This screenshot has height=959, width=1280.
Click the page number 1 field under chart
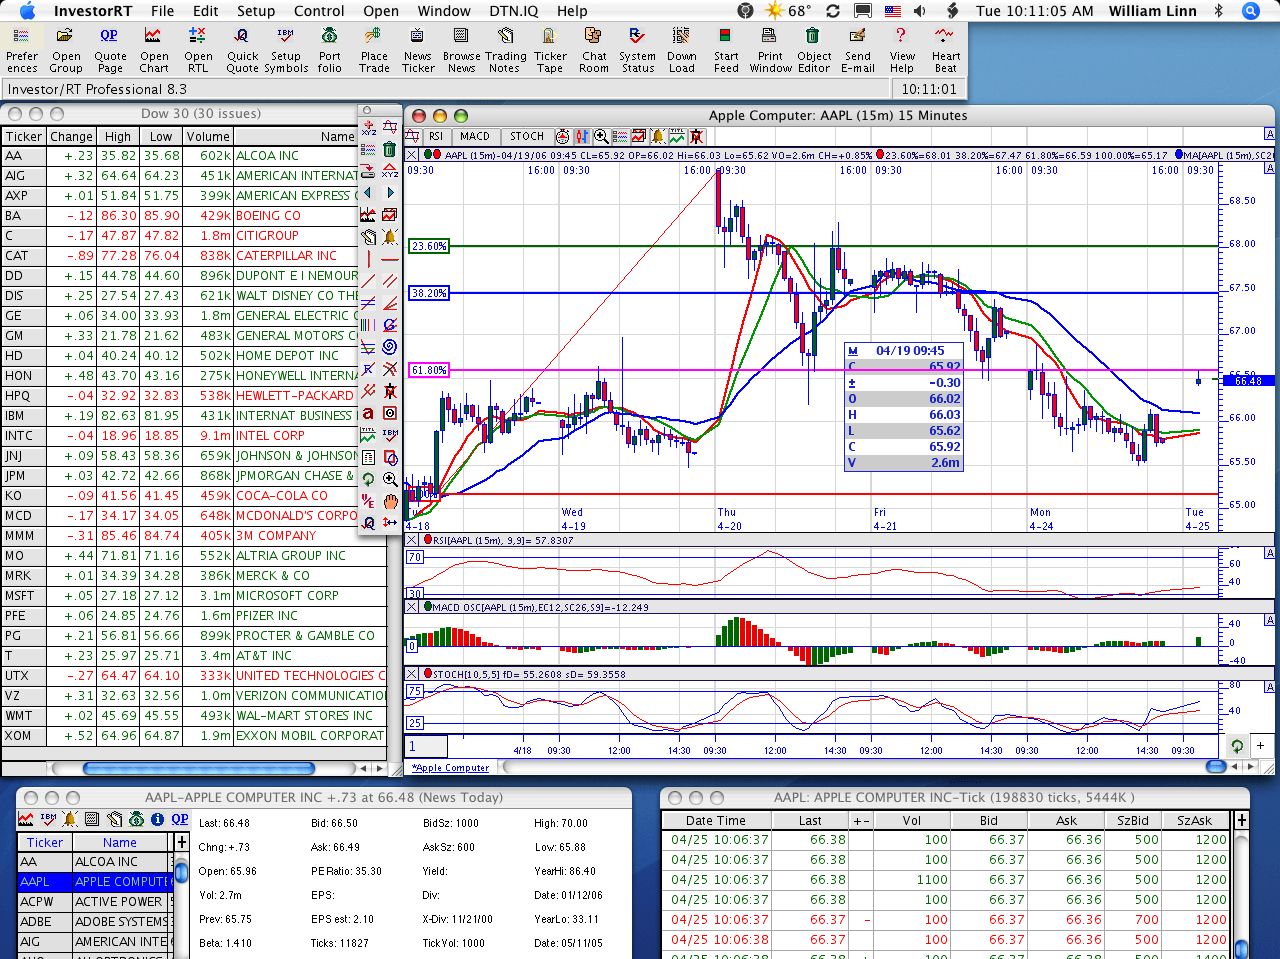point(426,746)
